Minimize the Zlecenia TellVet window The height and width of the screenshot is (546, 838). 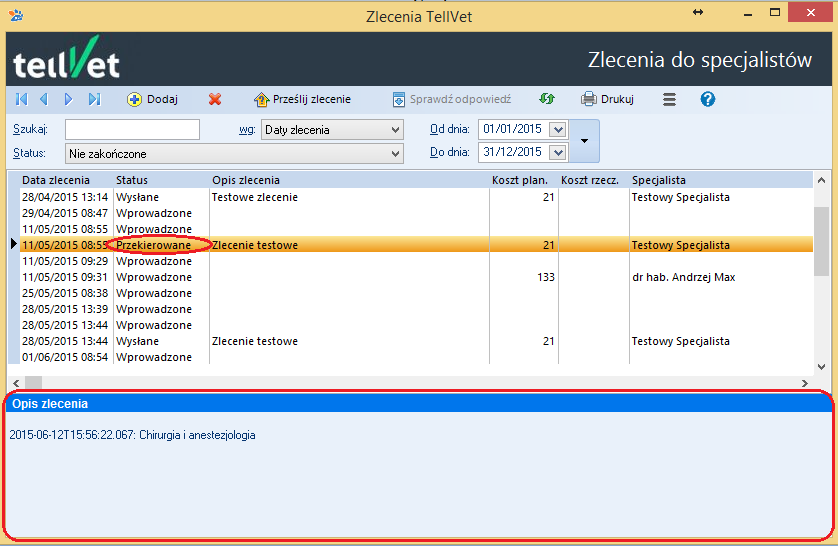tap(748, 13)
